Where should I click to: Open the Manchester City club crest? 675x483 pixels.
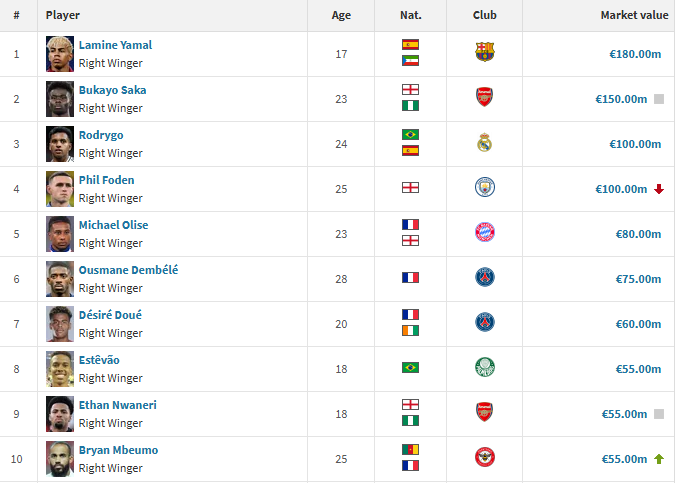[485, 187]
